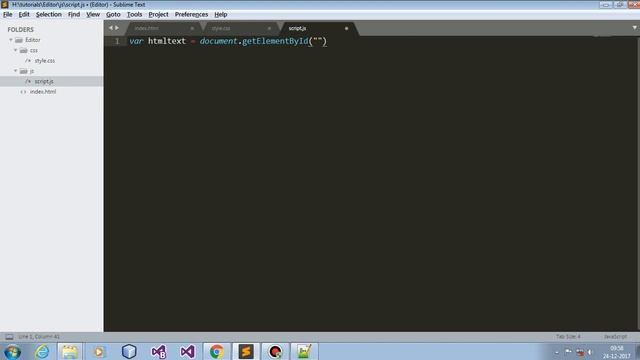Open Google Chrome from taskbar
Image resolution: width=640 pixels, height=360 pixels.
pyautogui.click(x=217, y=352)
